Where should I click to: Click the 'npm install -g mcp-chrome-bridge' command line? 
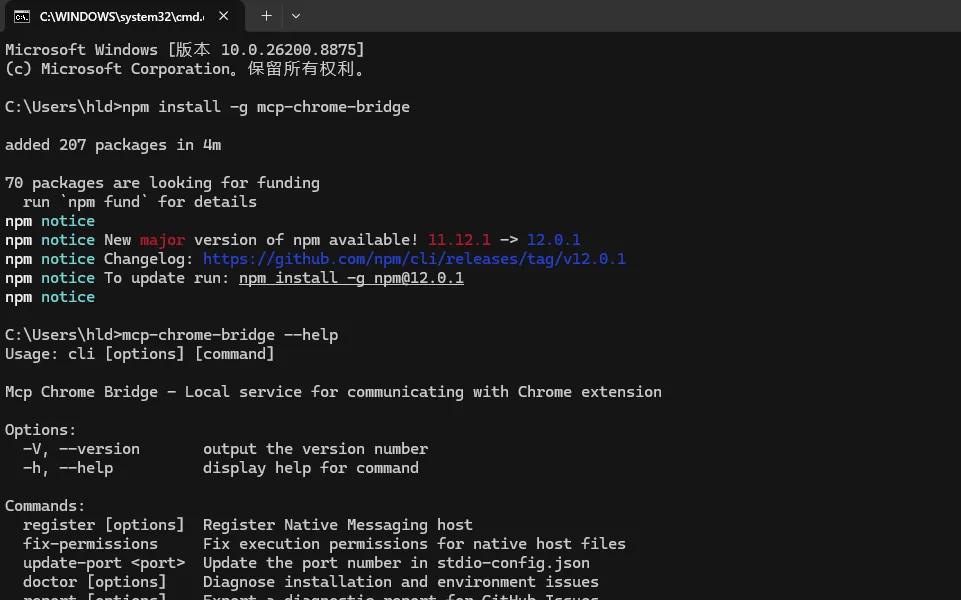265,107
